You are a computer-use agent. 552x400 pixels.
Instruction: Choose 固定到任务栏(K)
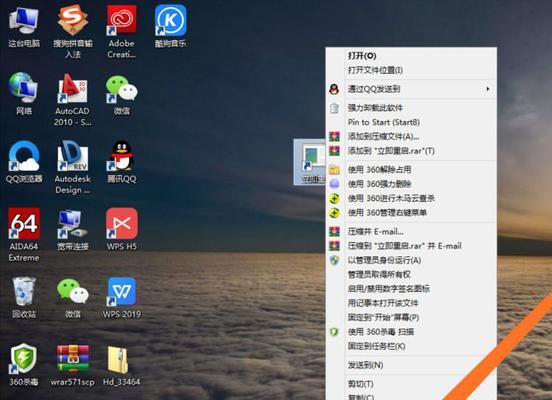(411, 346)
